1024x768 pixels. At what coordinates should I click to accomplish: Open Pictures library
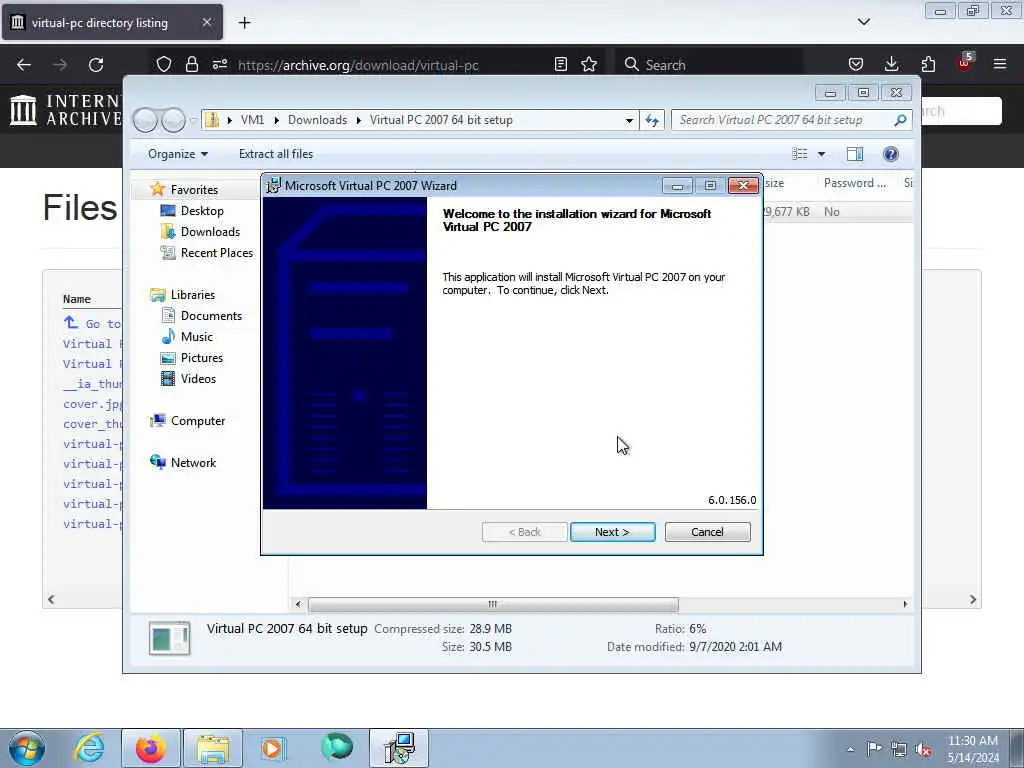tap(201, 358)
